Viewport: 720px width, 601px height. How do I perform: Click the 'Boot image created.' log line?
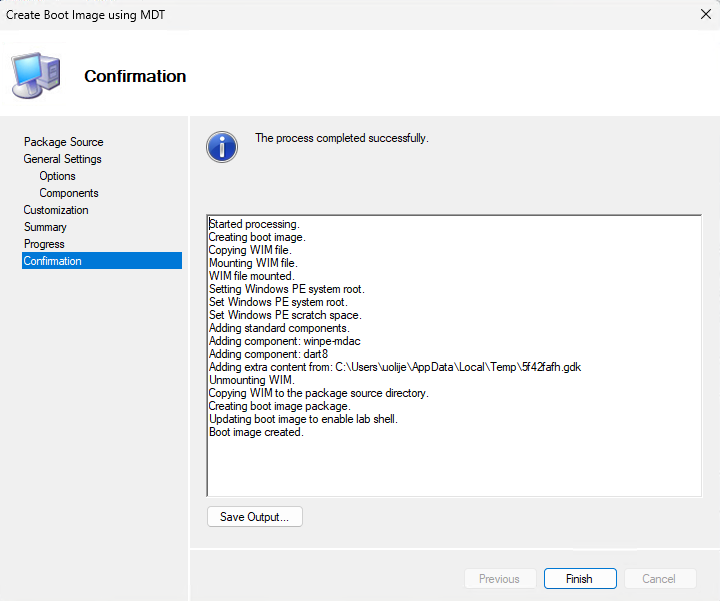click(x=256, y=433)
